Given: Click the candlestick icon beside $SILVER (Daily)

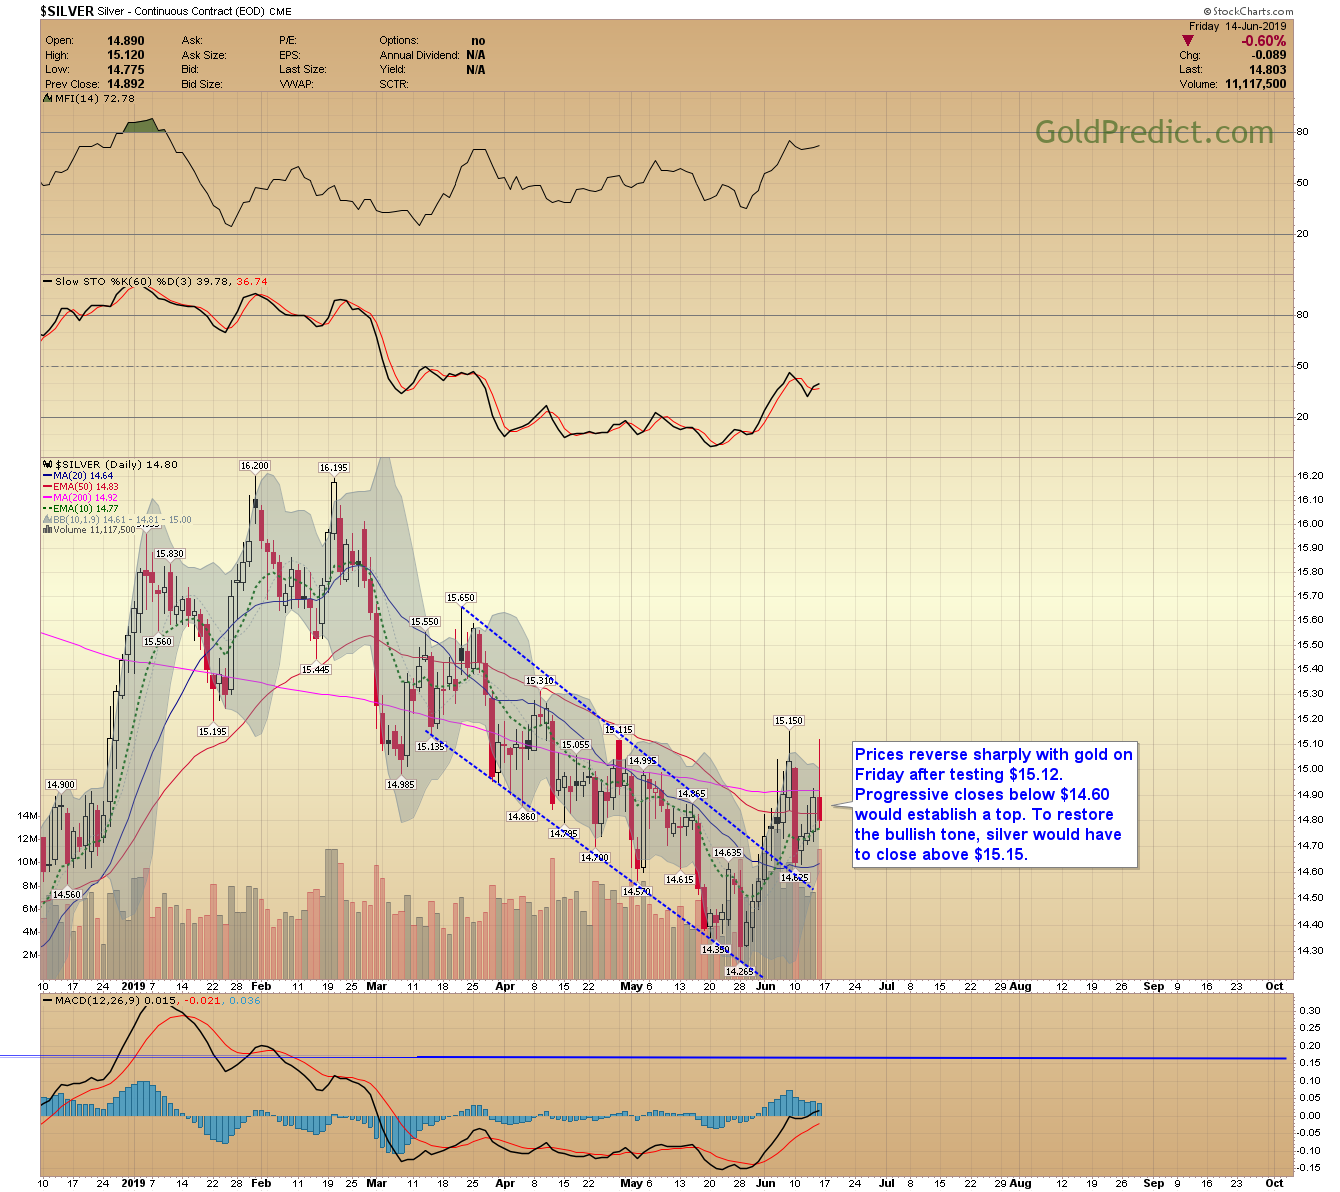Looking at the screenshot, I should pyautogui.click(x=48, y=465).
